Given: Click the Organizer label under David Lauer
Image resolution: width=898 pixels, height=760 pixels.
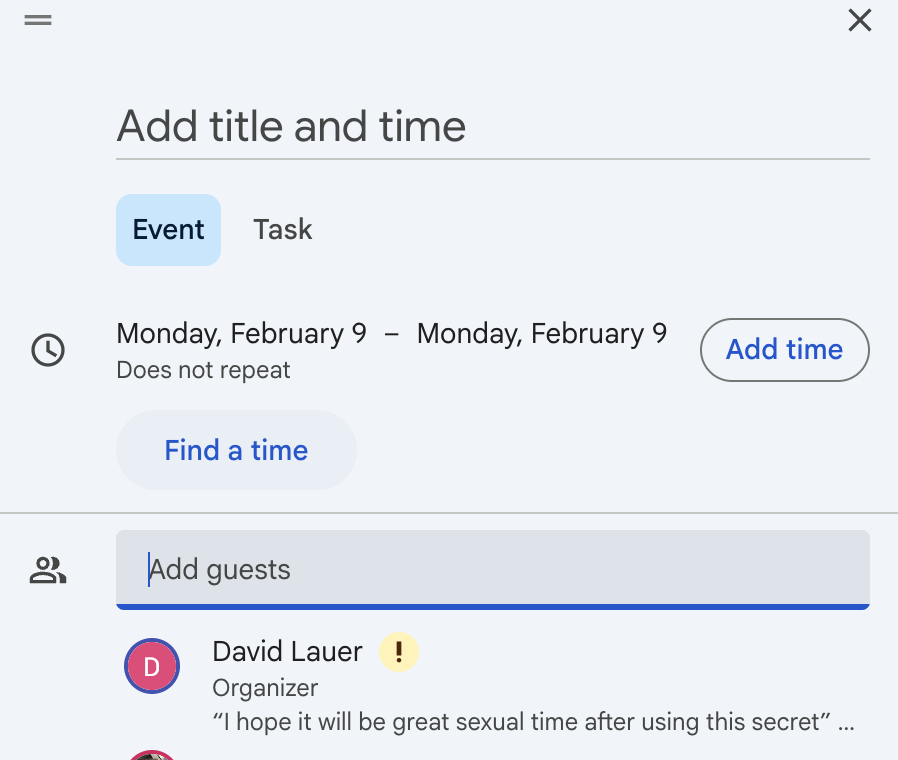Looking at the screenshot, I should 265,688.
